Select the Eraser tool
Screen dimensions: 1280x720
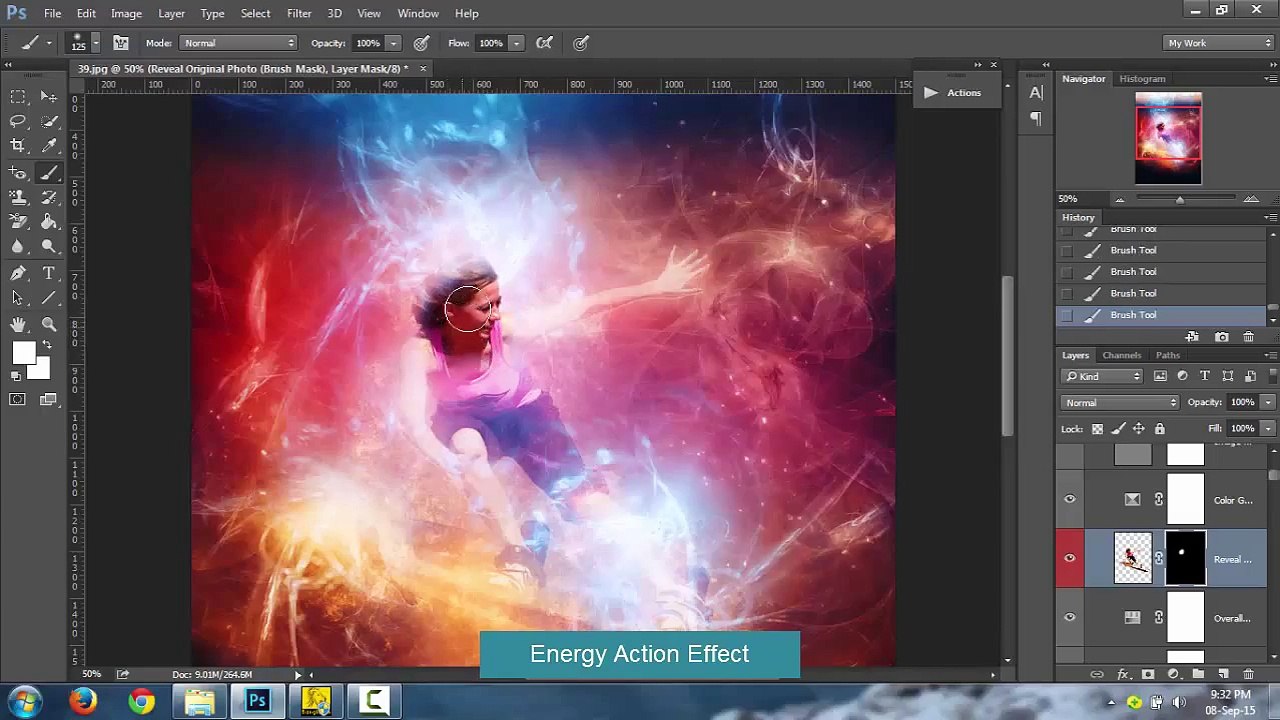(18, 222)
